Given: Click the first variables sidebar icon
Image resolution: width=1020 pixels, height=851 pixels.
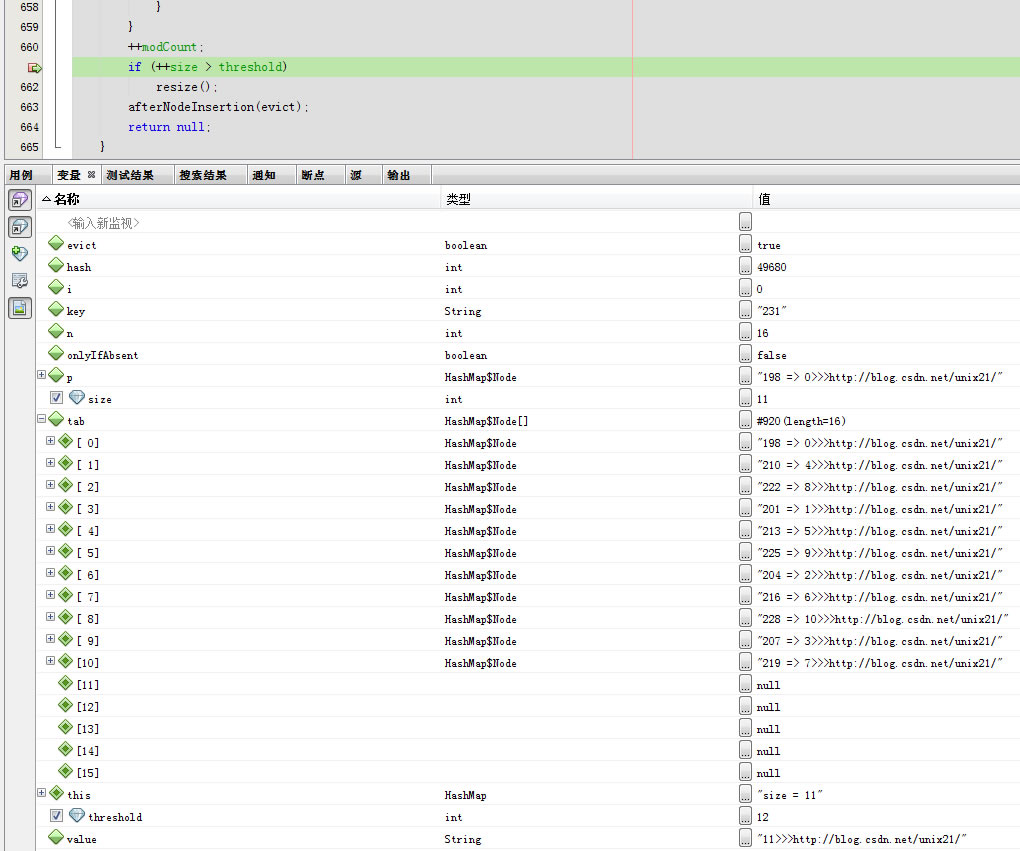Looking at the screenshot, I should click(x=20, y=200).
